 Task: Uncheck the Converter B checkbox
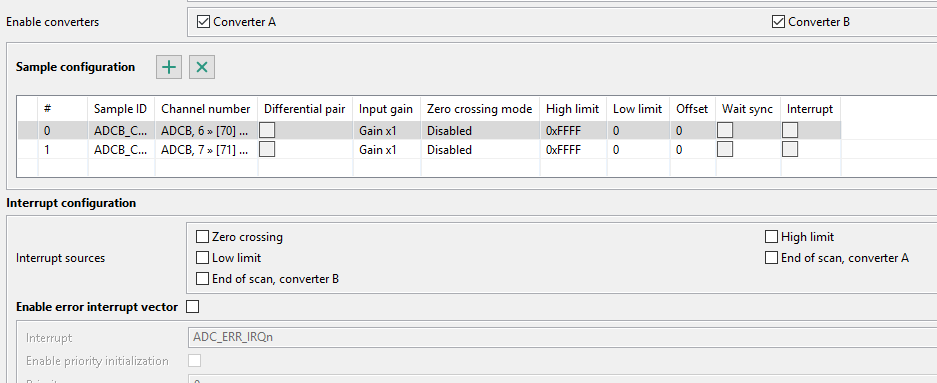pyautogui.click(x=778, y=22)
